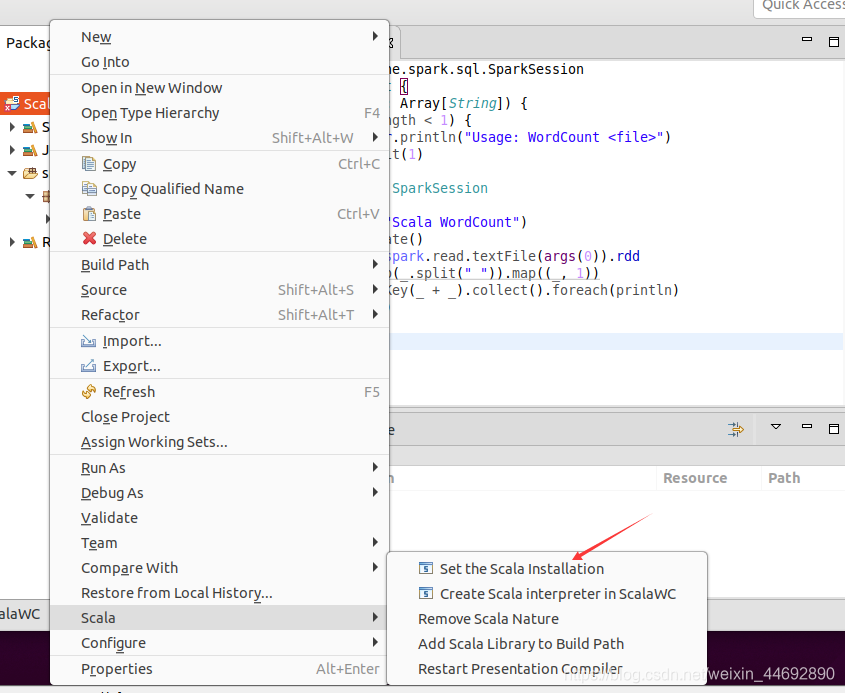
Task: Click the Refresh arrows icon
Action: pos(89,392)
